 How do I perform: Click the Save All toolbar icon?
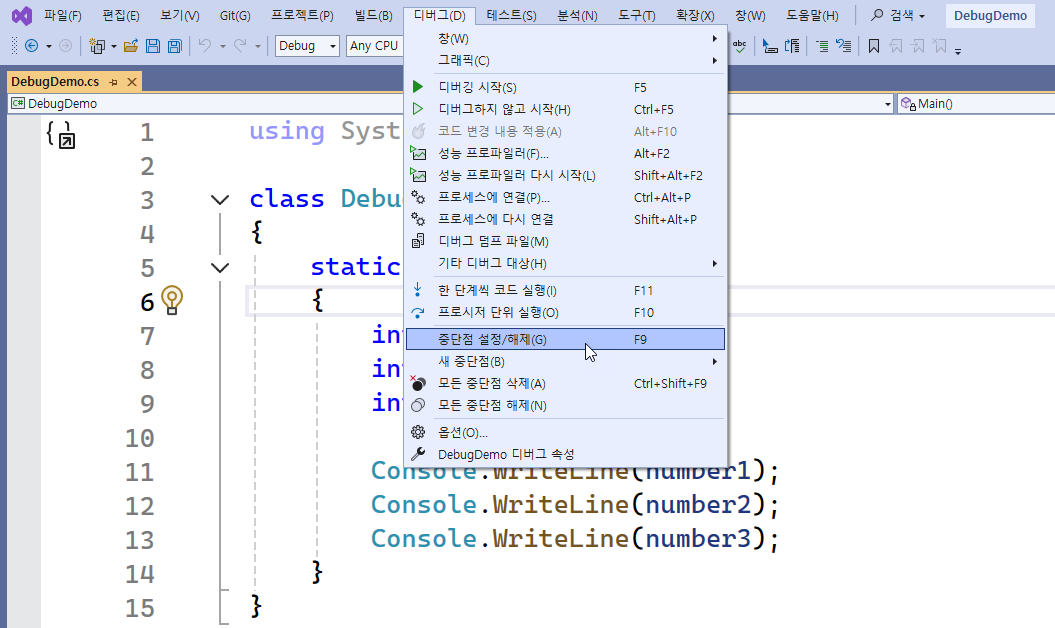point(174,46)
